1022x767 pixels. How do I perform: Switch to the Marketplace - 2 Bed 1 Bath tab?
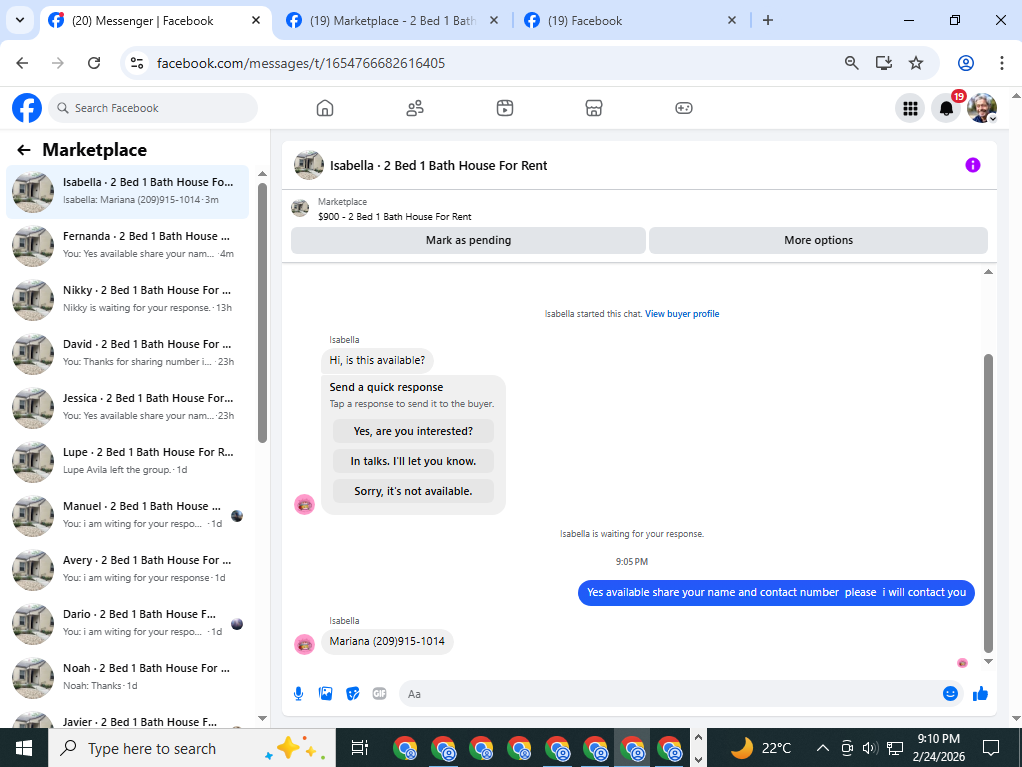coord(393,21)
